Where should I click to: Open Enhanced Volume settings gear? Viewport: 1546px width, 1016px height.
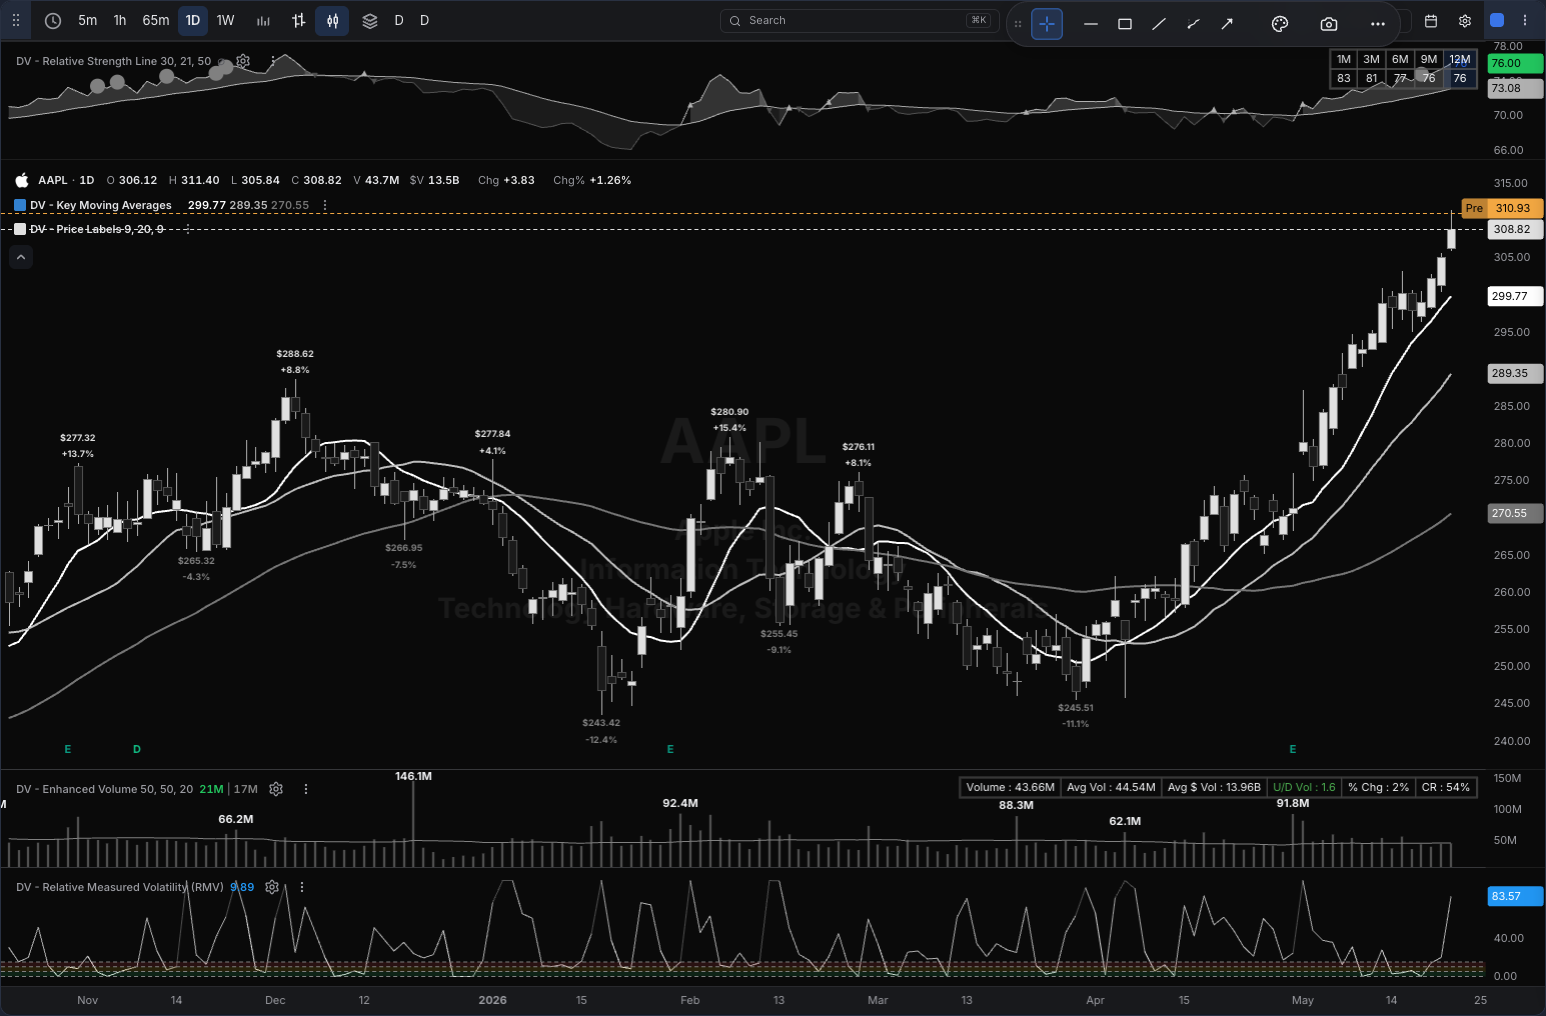pos(276,789)
